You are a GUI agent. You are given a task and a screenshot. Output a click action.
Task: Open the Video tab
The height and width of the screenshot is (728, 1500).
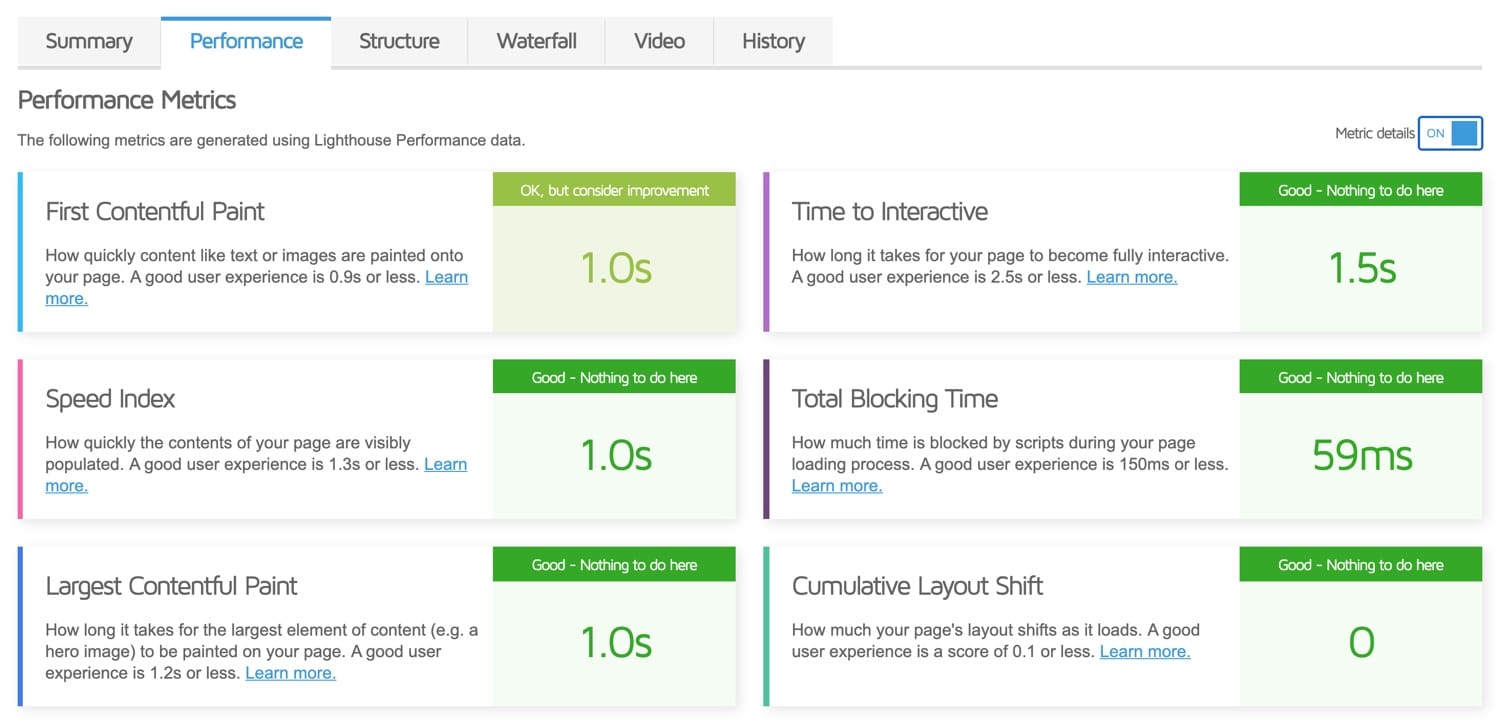(x=659, y=41)
